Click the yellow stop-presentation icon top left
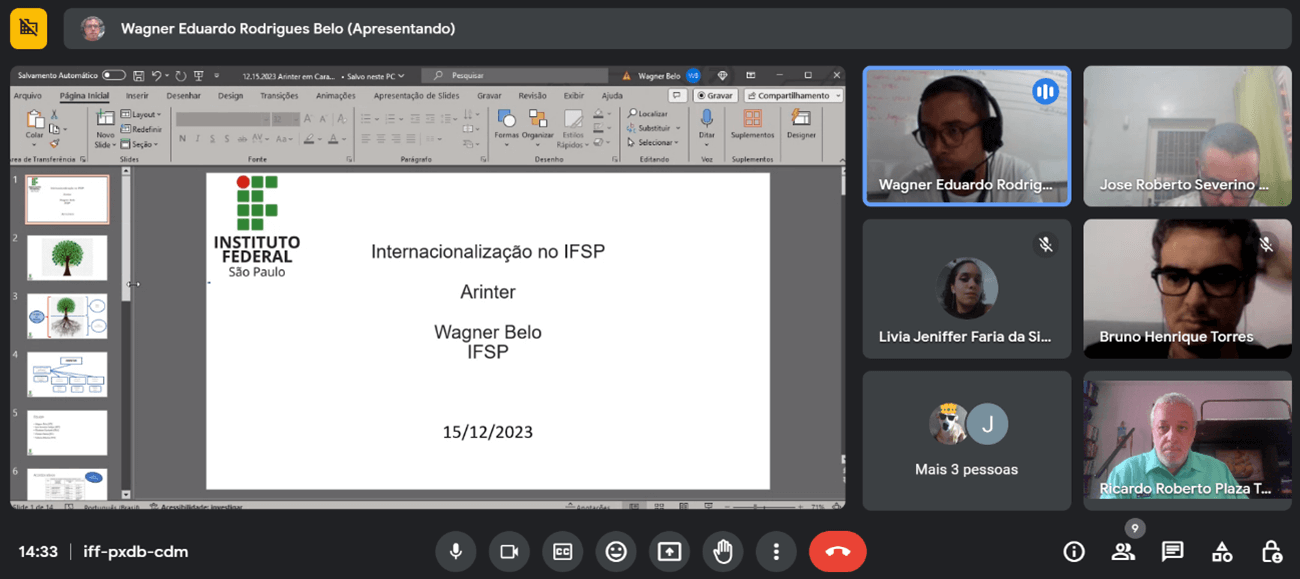Viewport: 1300px width, 579px height. (x=29, y=29)
